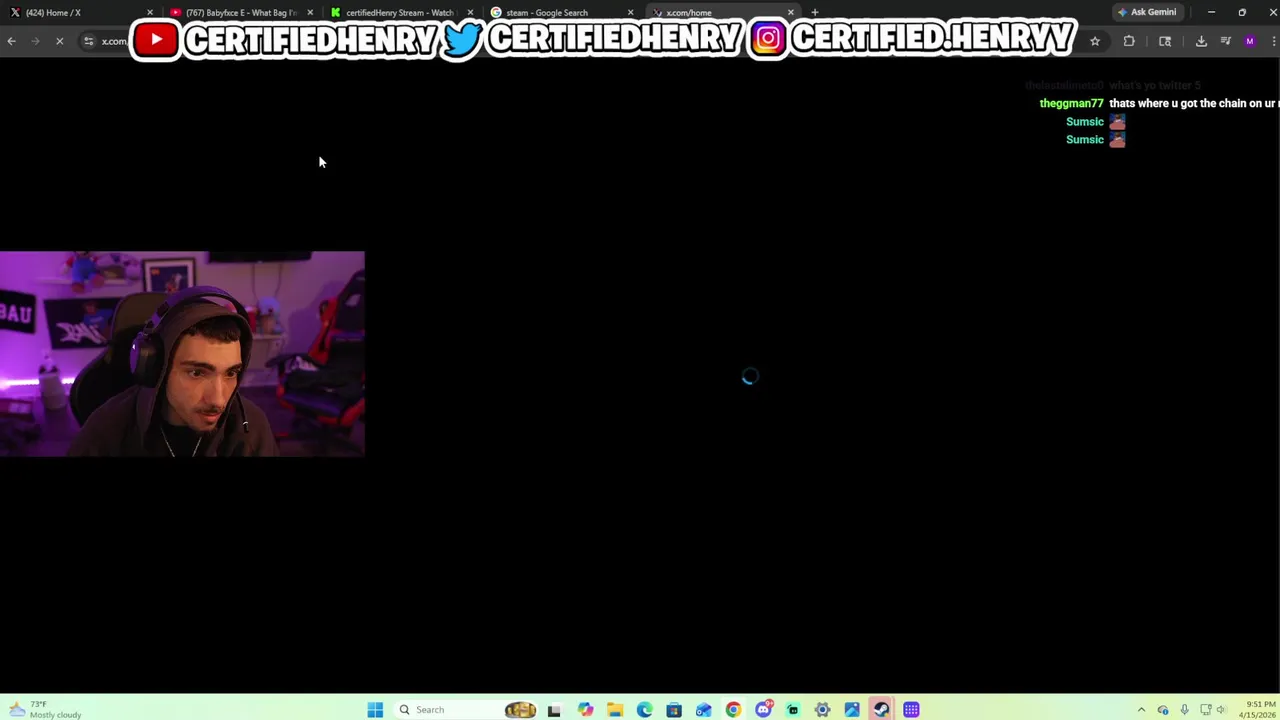Launch Copilot from the taskbar
The image size is (1280, 720).
coord(585,710)
